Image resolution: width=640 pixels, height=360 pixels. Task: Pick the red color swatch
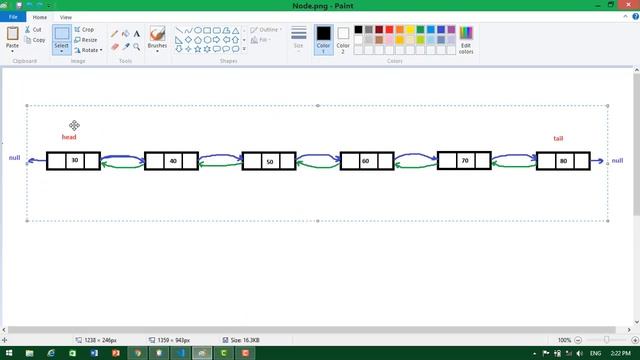389,29
